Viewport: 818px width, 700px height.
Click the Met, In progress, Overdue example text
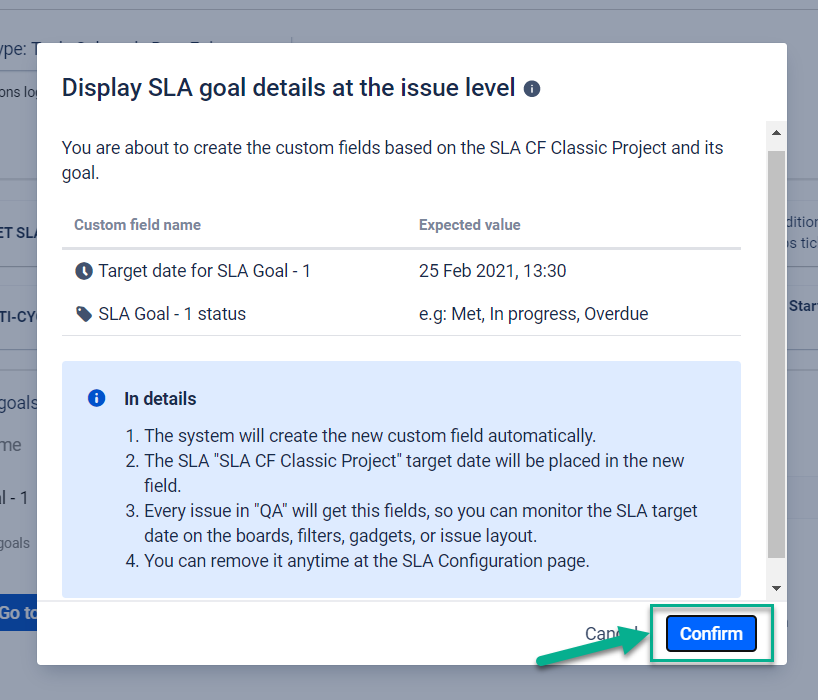pyautogui.click(x=533, y=314)
